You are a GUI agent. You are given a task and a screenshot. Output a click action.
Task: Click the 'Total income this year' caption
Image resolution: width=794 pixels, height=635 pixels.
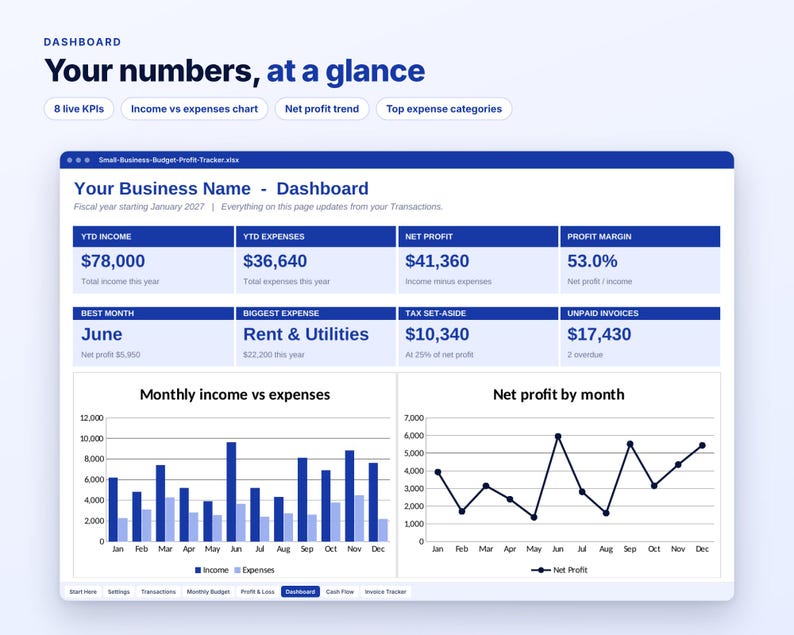(x=120, y=281)
